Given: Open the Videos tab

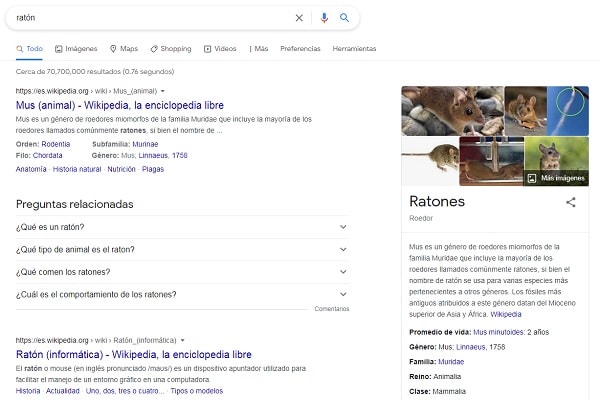Looking at the screenshot, I should 220,49.
